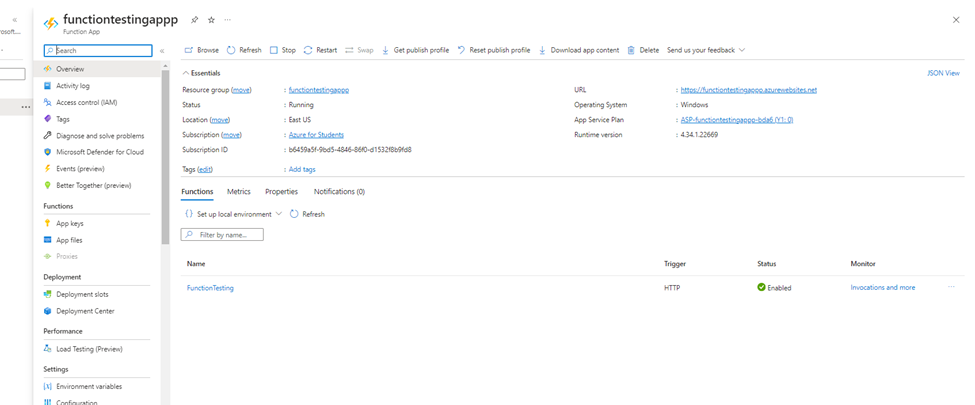Open Load Testing (Preview) item

[89, 349]
